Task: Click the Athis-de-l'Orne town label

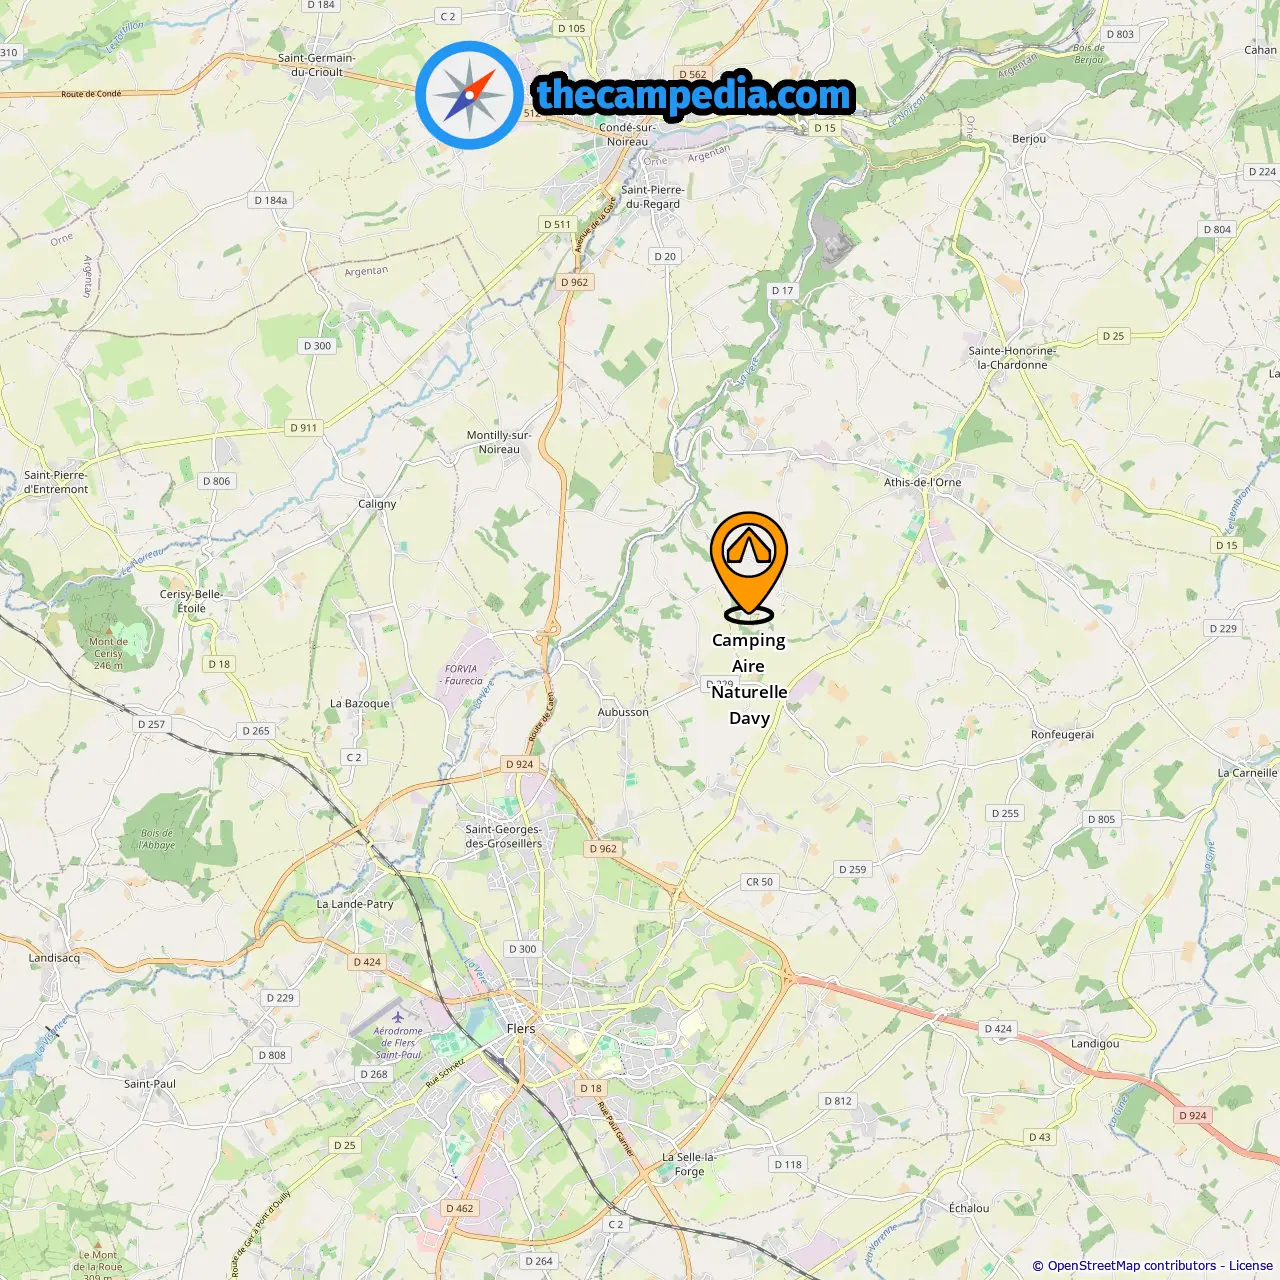Action: (922, 482)
